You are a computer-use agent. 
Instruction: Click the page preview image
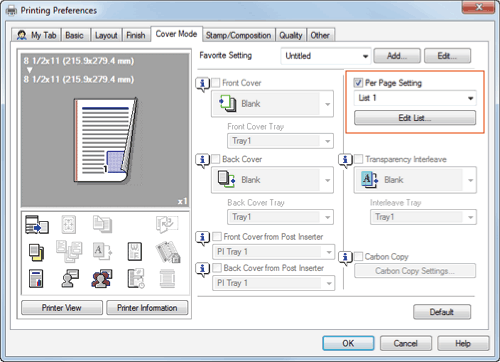point(105,140)
